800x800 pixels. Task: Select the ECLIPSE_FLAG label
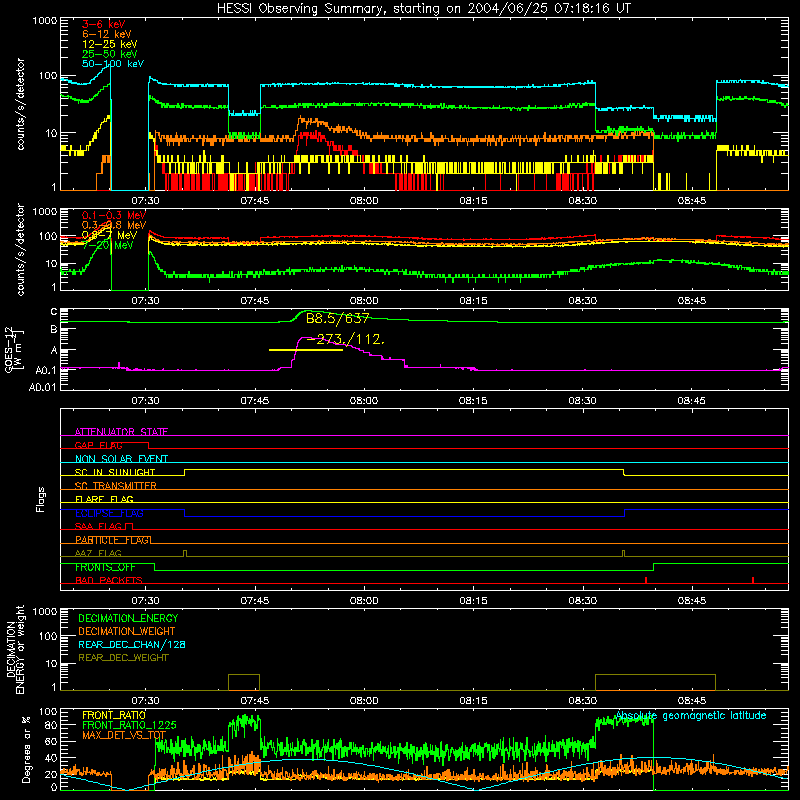pos(109,513)
